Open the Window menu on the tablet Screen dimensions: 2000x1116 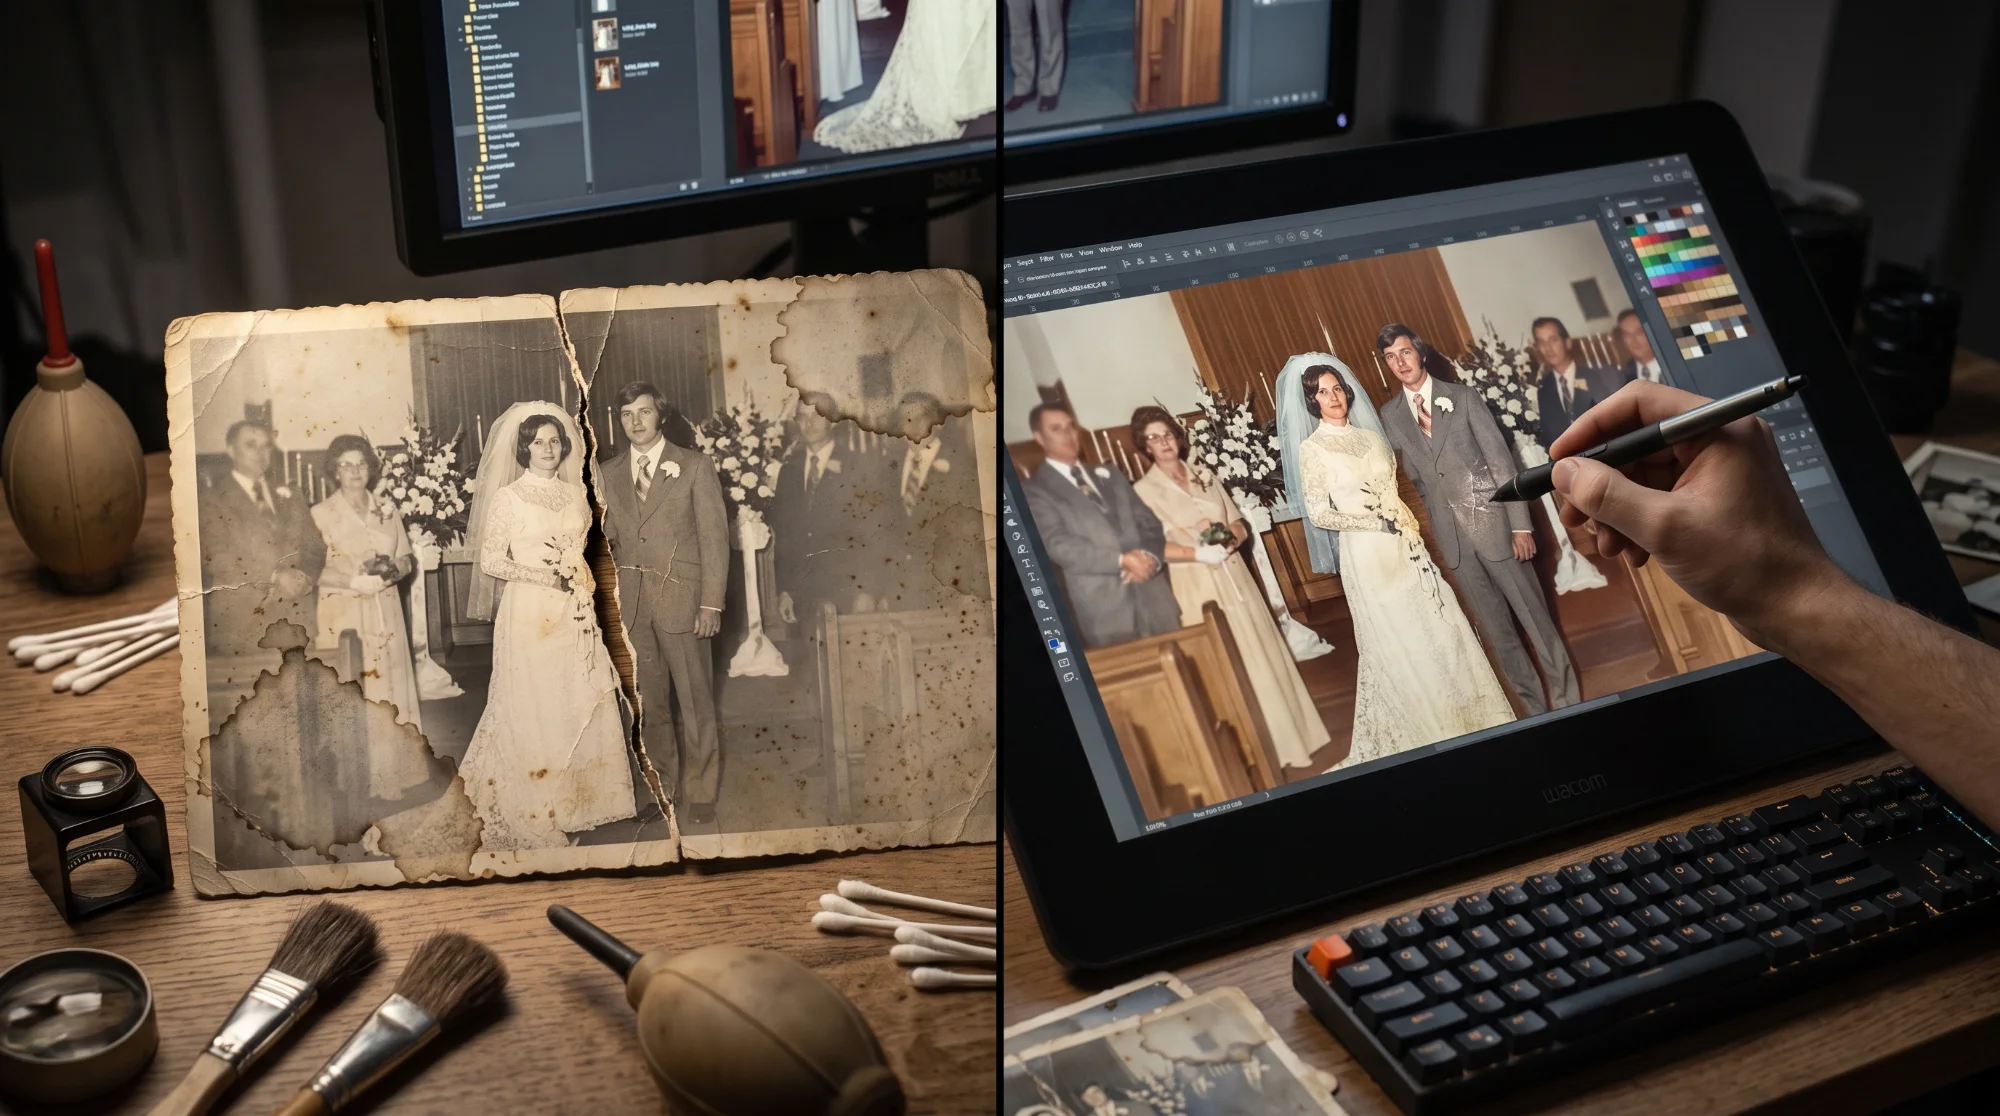tap(1110, 248)
